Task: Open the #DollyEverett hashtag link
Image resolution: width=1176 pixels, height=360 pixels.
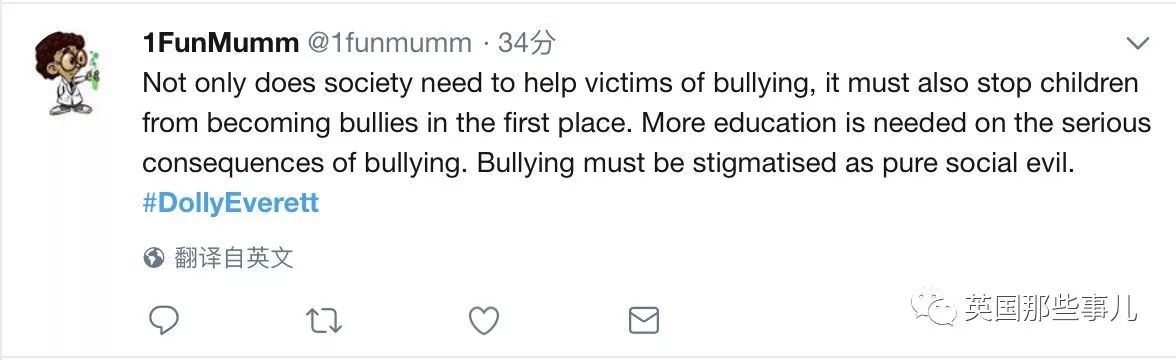Action: (231, 203)
